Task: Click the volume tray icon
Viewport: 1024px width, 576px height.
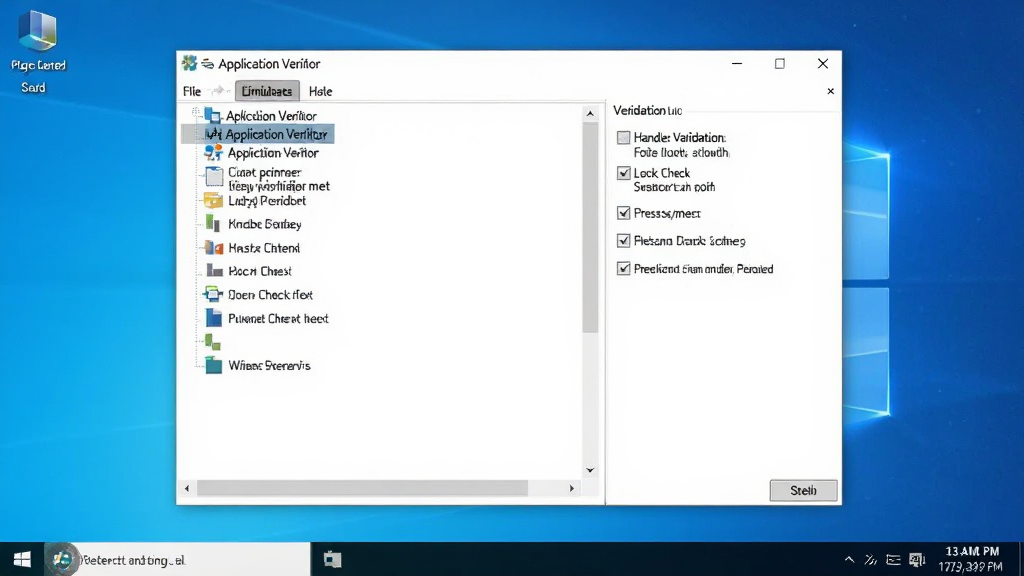Action: click(x=917, y=560)
